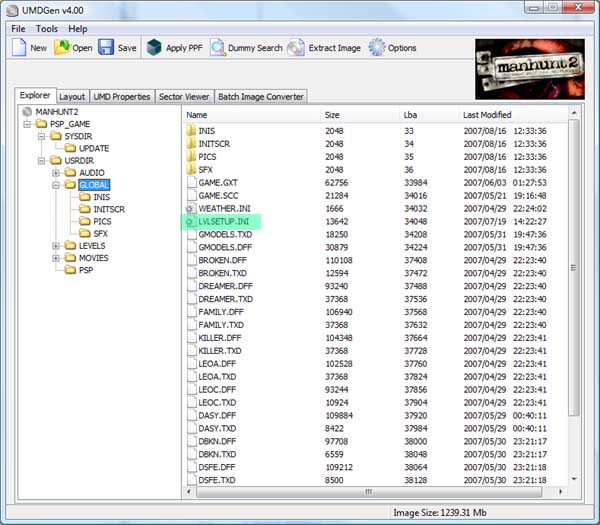Expand the AUDIO tree node
Image resolution: width=600 pixels, height=525 pixels.
coord(56,173)
